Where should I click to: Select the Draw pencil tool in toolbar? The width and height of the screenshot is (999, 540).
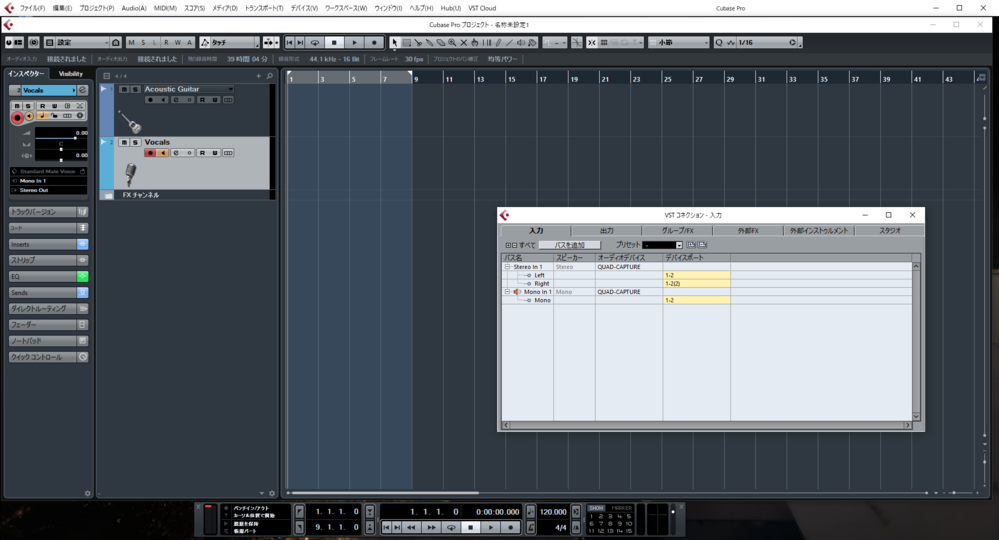(498, 43)
